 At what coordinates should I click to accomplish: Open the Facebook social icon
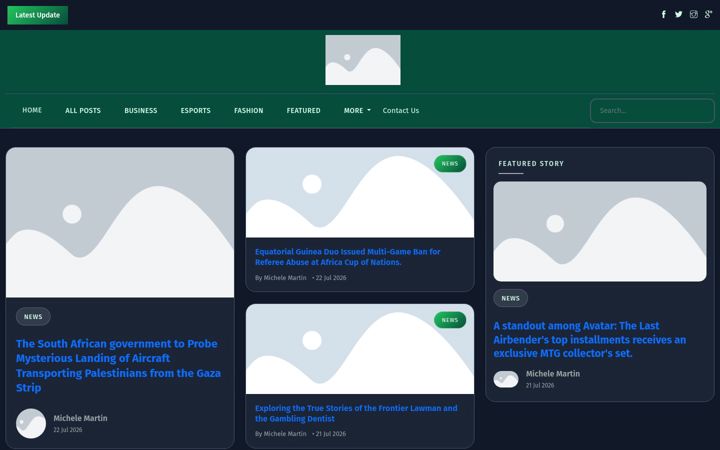[x=664, y=14]
